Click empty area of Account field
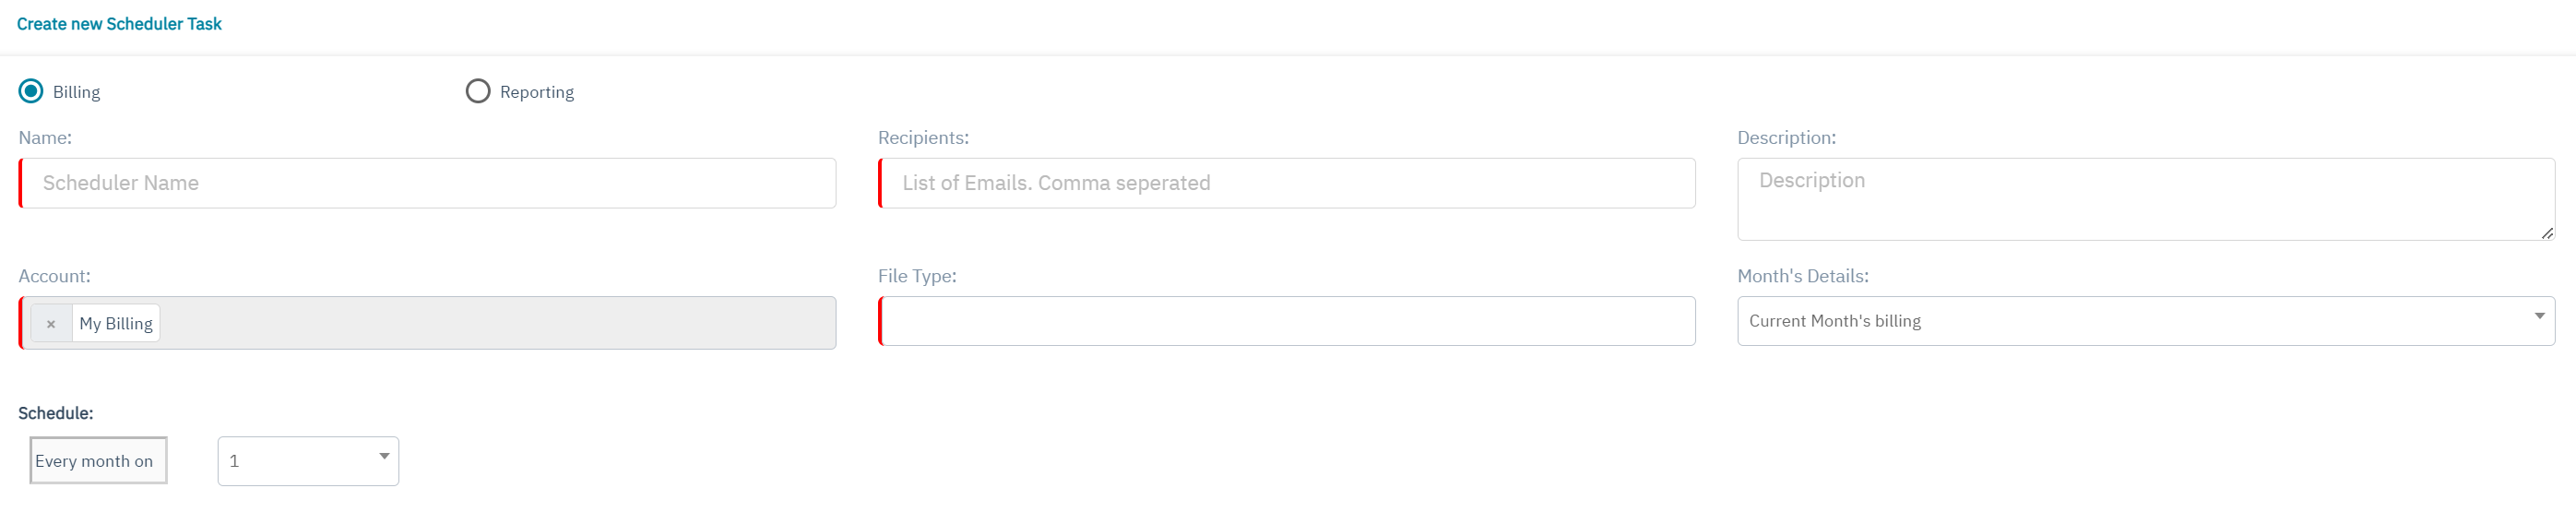This screenshot has width=2576, height=524. click(500, 323)
